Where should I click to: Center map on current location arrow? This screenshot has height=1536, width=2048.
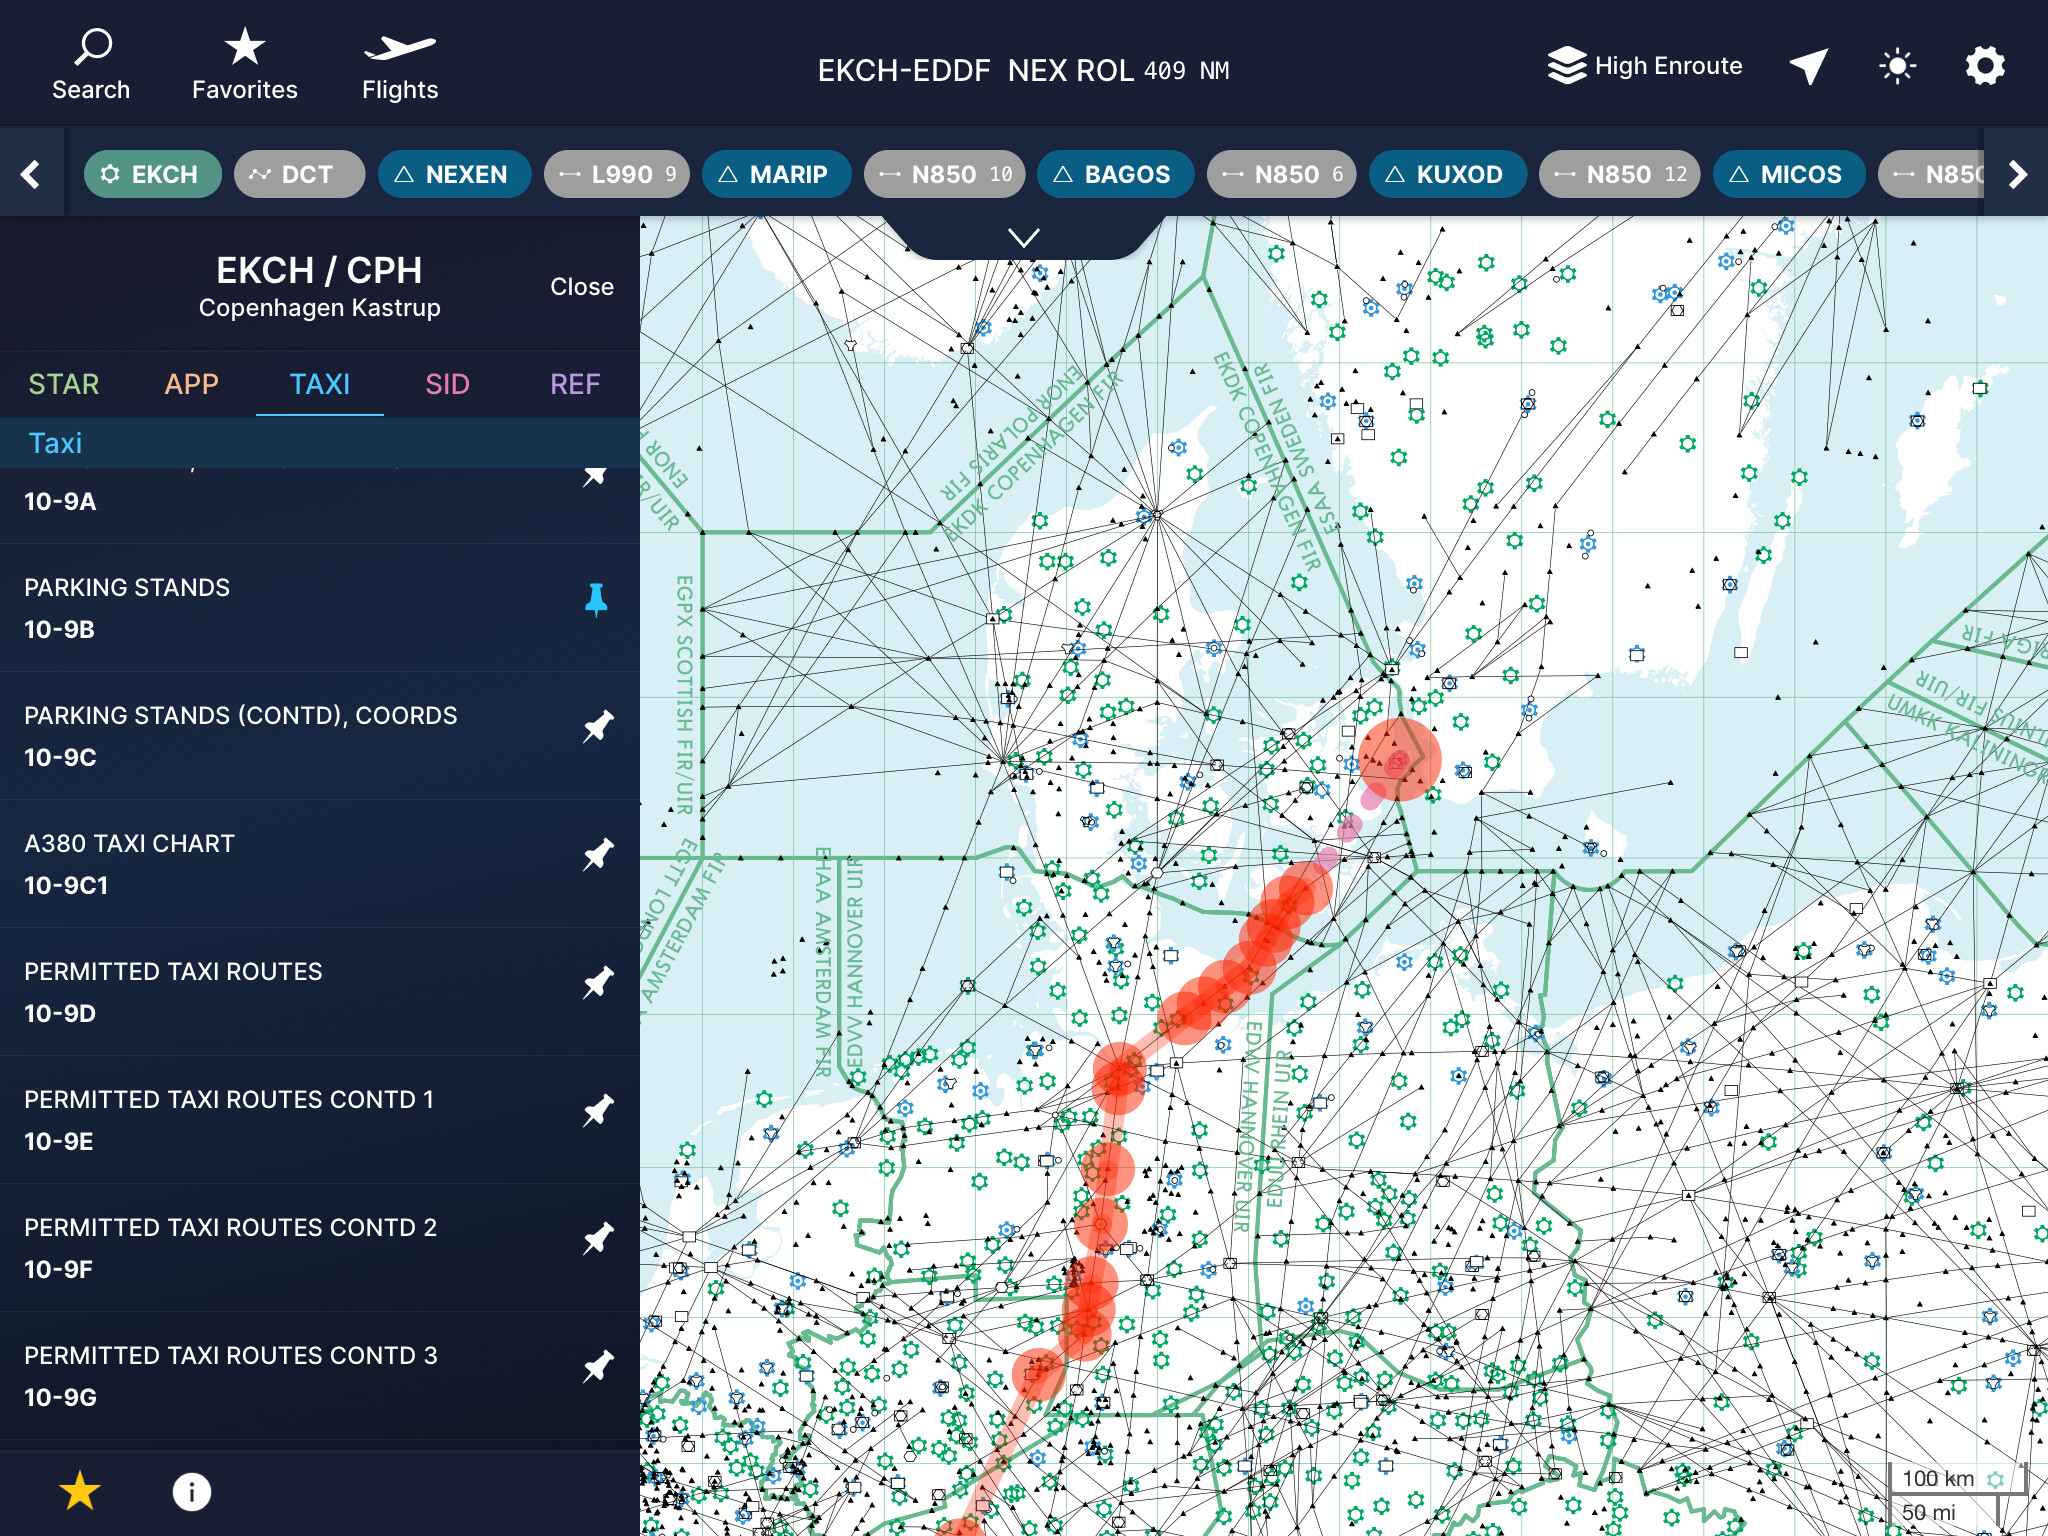(x=1808, y=66)
